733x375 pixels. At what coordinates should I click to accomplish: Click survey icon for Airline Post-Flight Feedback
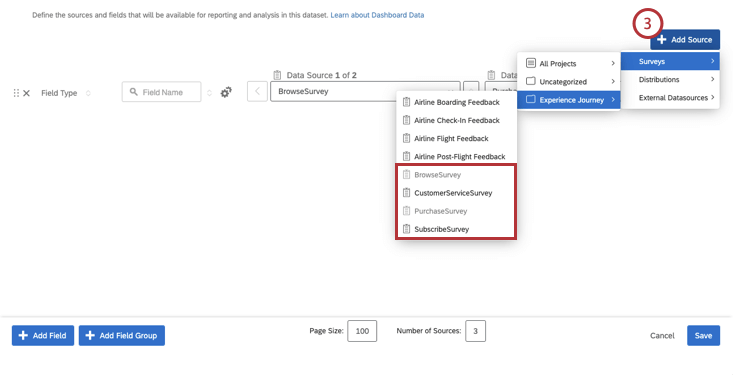406,157
